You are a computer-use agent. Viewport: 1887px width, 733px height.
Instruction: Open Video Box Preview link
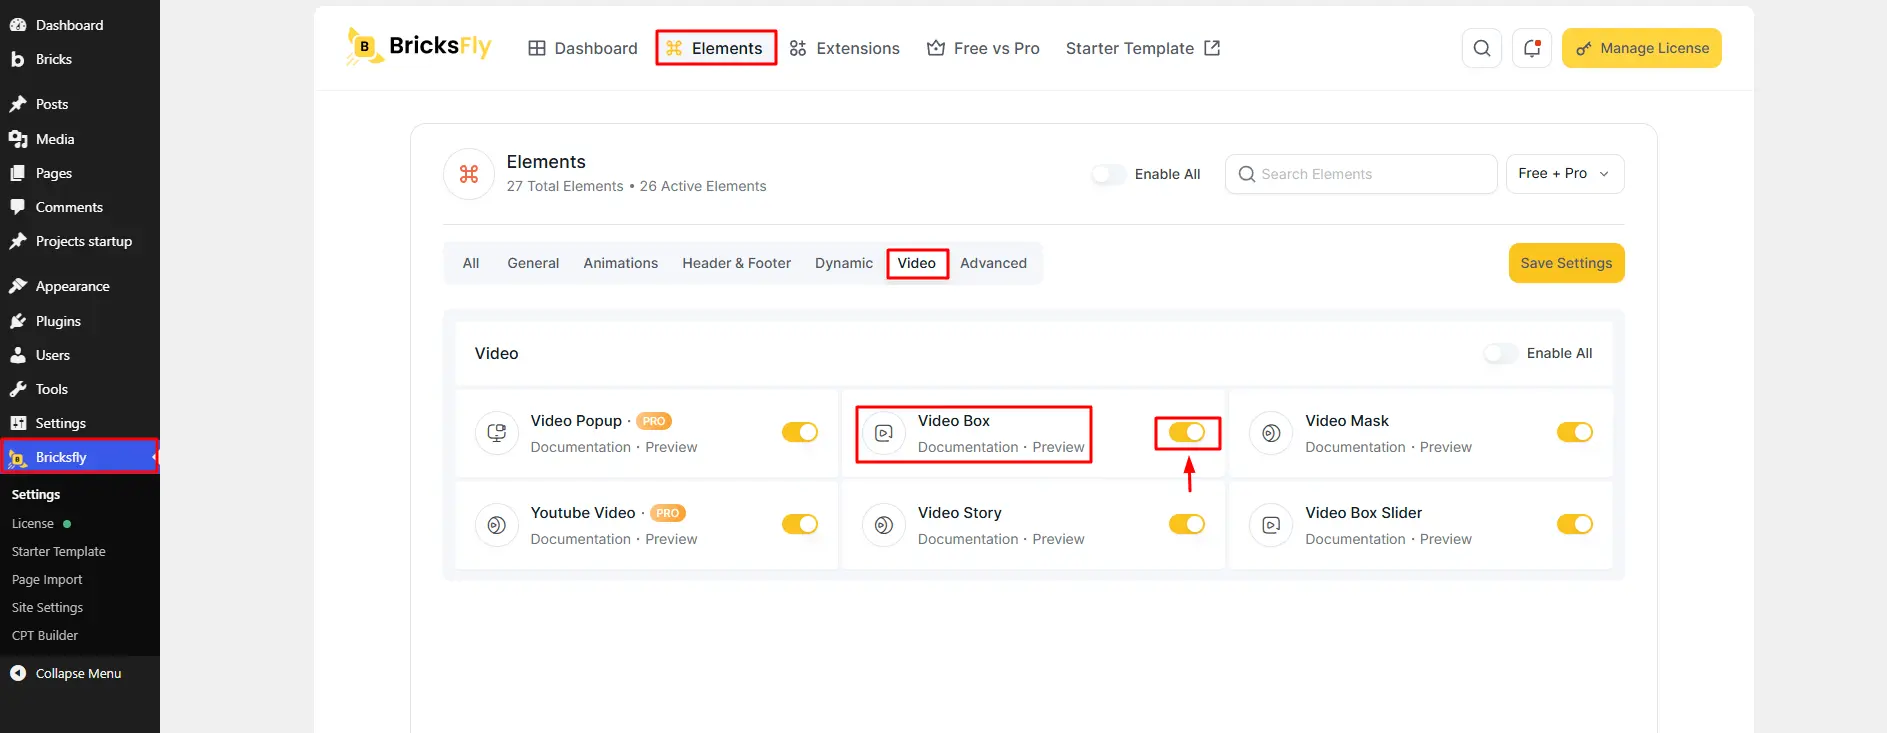pos(1058,447)
